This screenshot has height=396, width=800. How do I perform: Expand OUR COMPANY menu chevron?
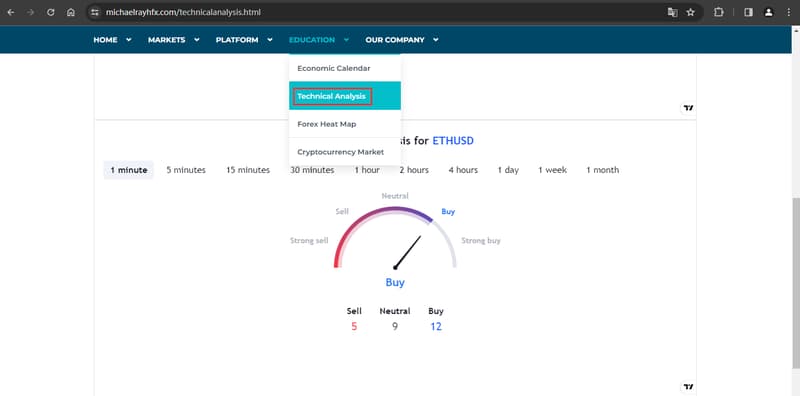[435, 40]
